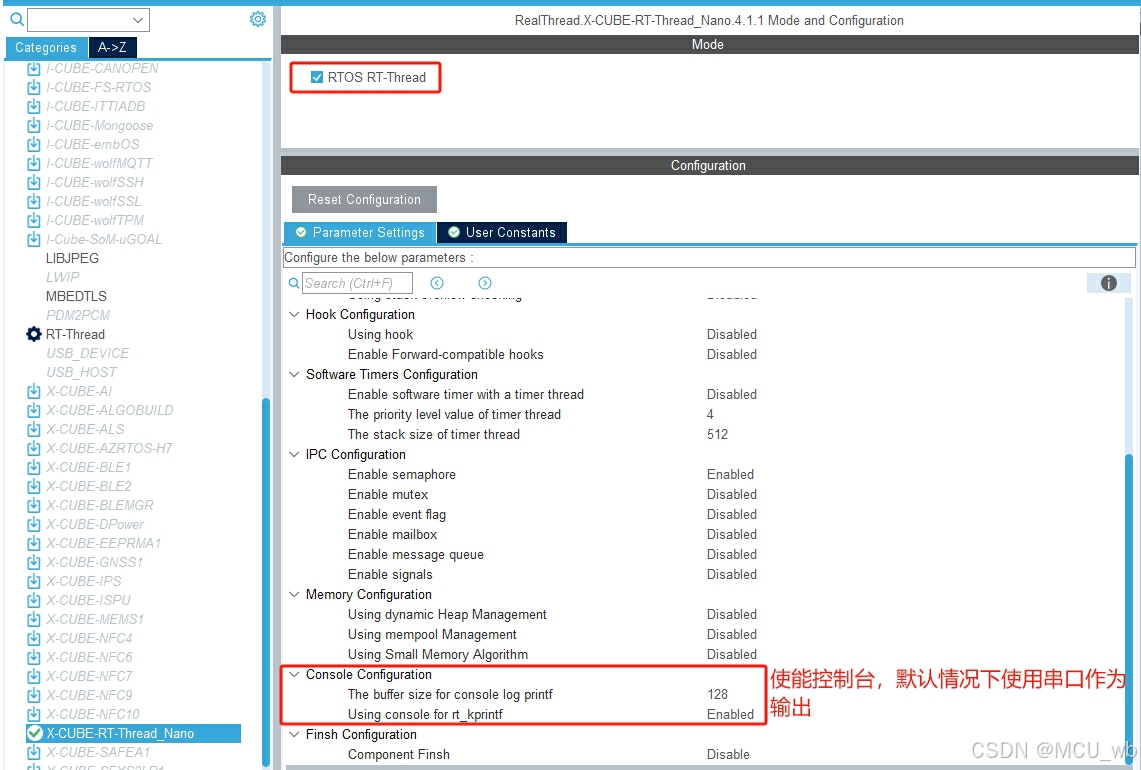Screen dimensions: 1141x770
Task: Collapse the Finsh Configuration section
Action: tap(294, 734)
